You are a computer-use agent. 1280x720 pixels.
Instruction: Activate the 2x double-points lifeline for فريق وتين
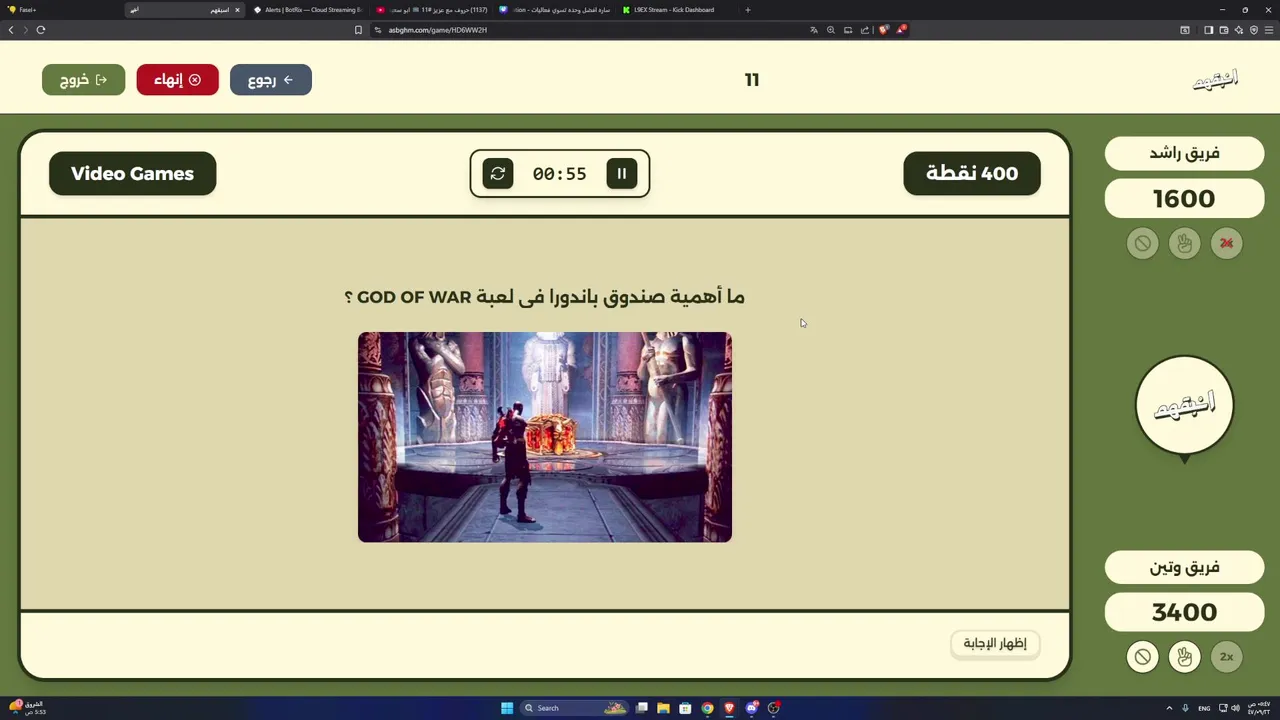[1227, 657]
